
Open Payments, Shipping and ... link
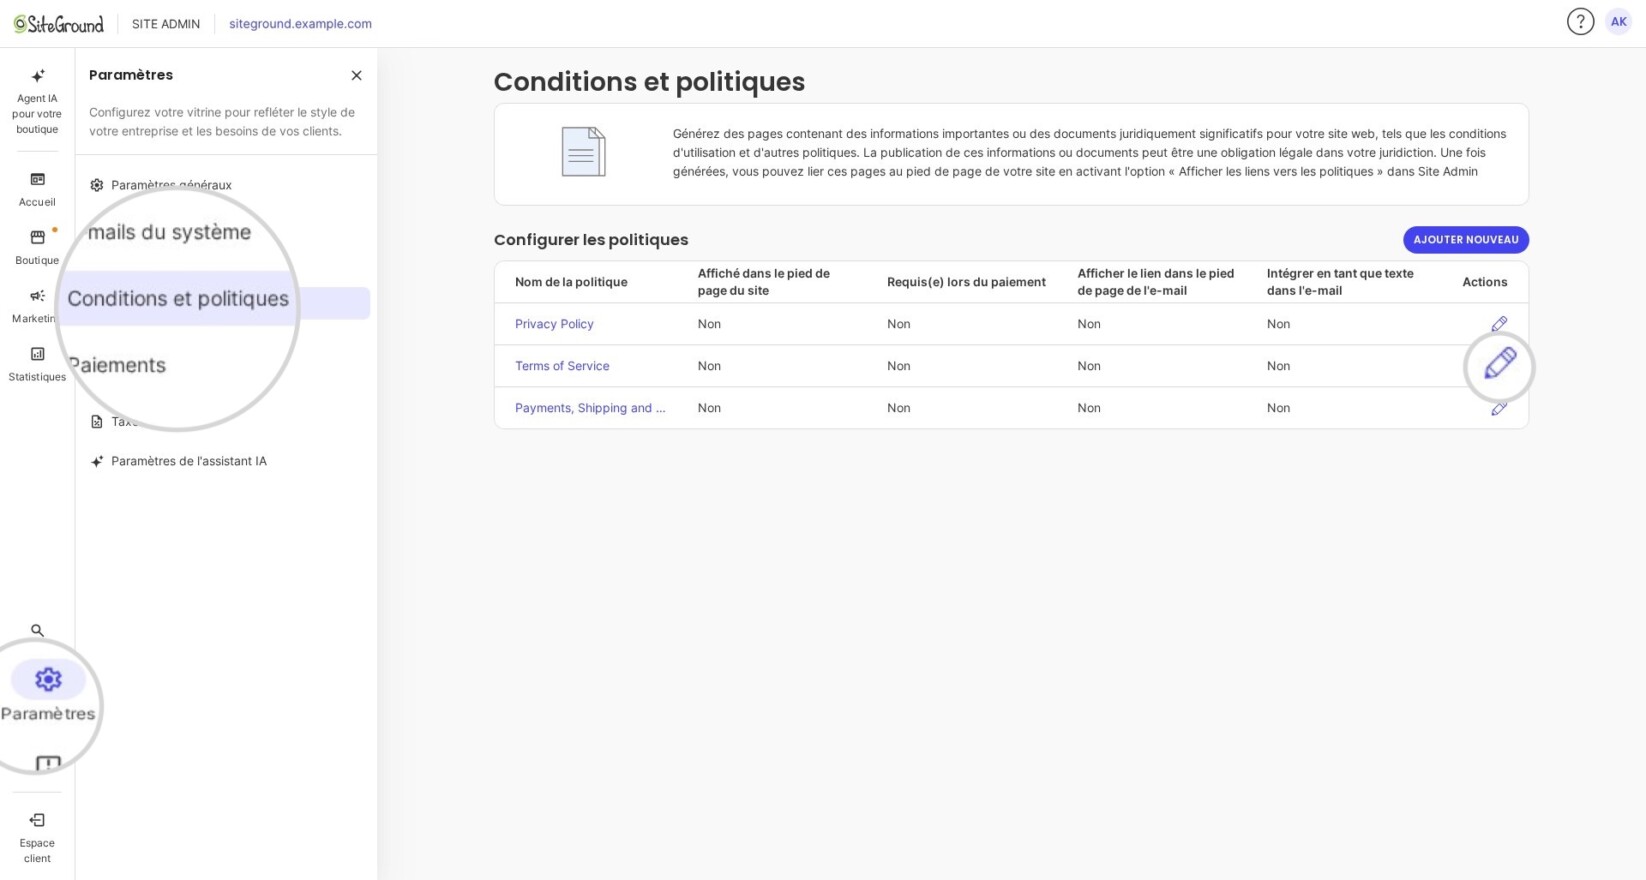590,408
